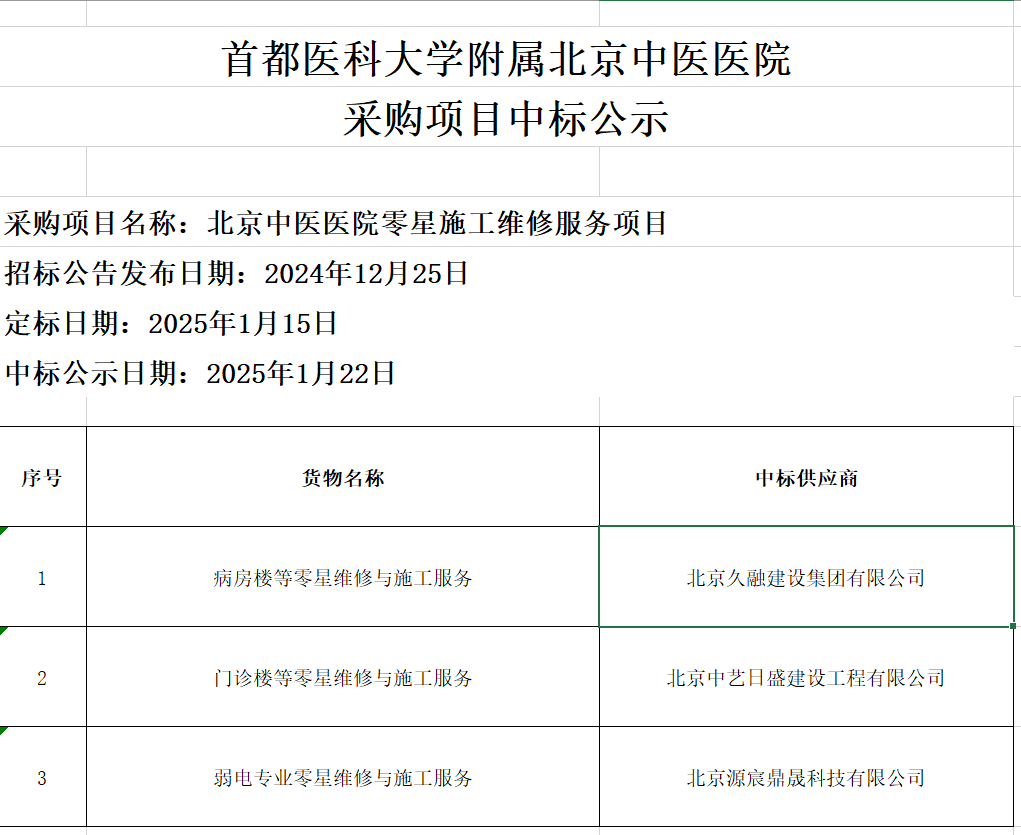The height and width of the screenshot is (835, 1021).
Task: Click the supplier cell "北京久融建设集团有限公司"
Action: tap(806, 577)
